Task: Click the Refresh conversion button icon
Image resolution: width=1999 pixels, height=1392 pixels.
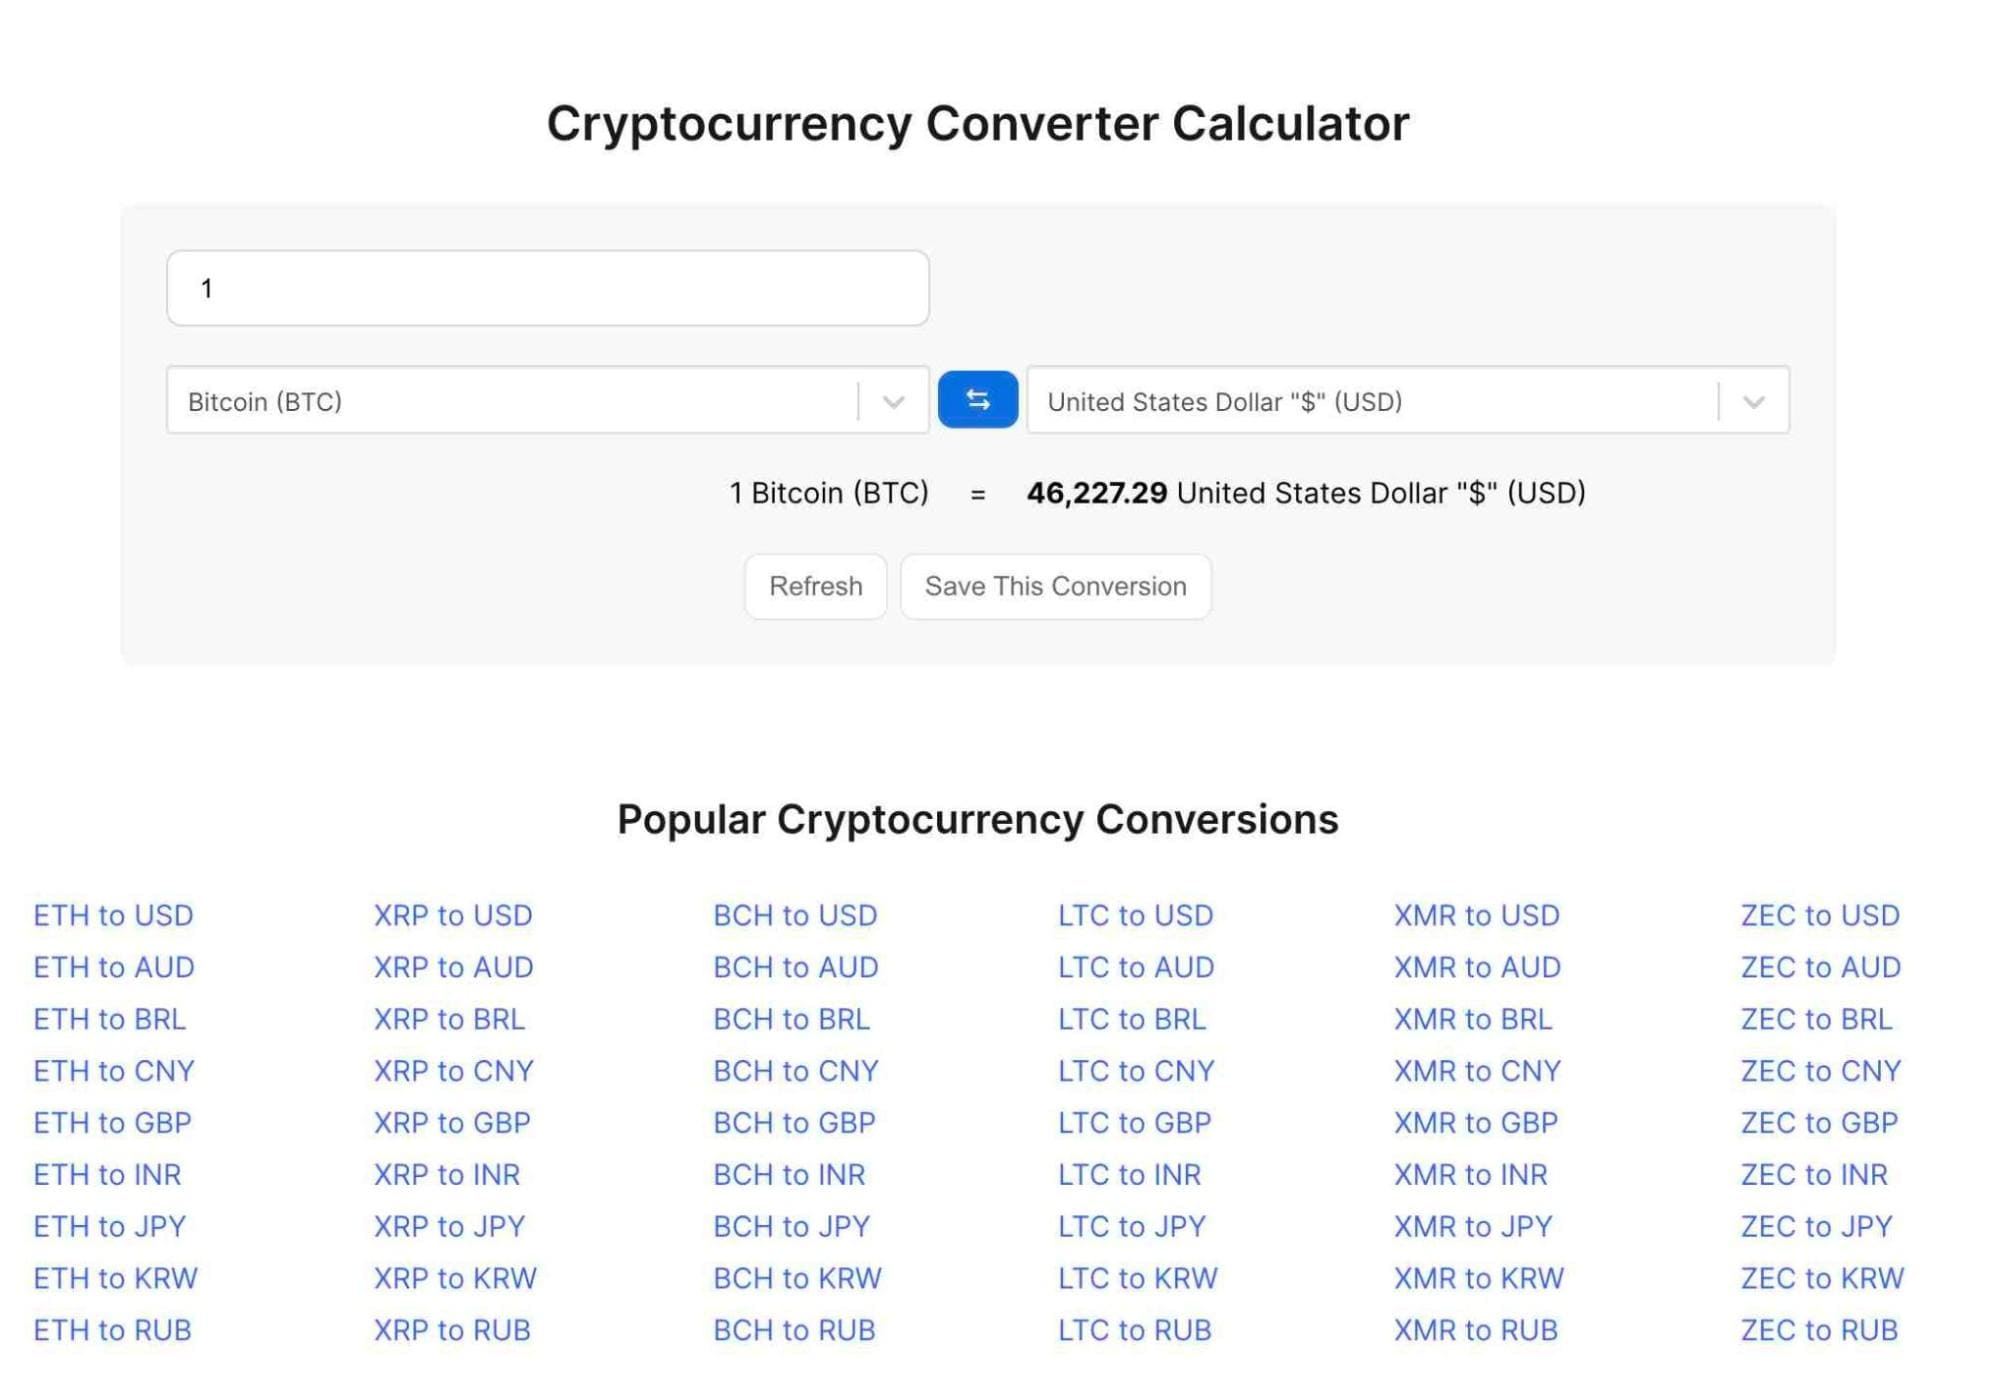Action: tap(816, 585)
